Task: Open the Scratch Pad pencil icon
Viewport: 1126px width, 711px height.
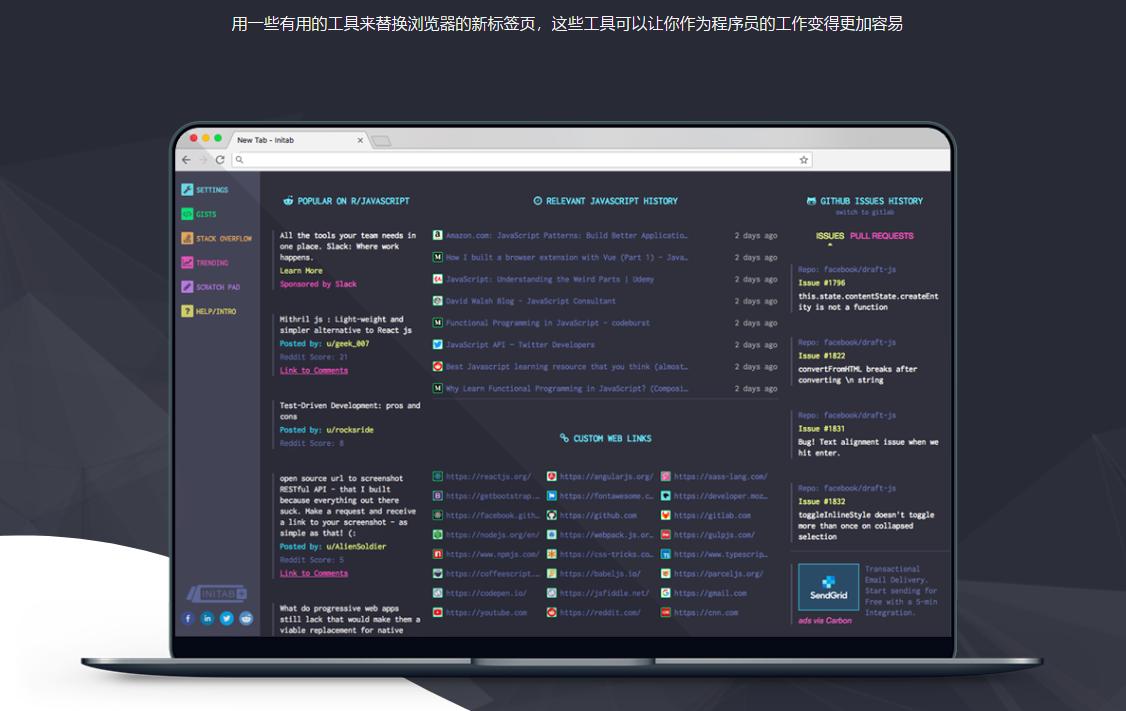Action: coord(187,287)
